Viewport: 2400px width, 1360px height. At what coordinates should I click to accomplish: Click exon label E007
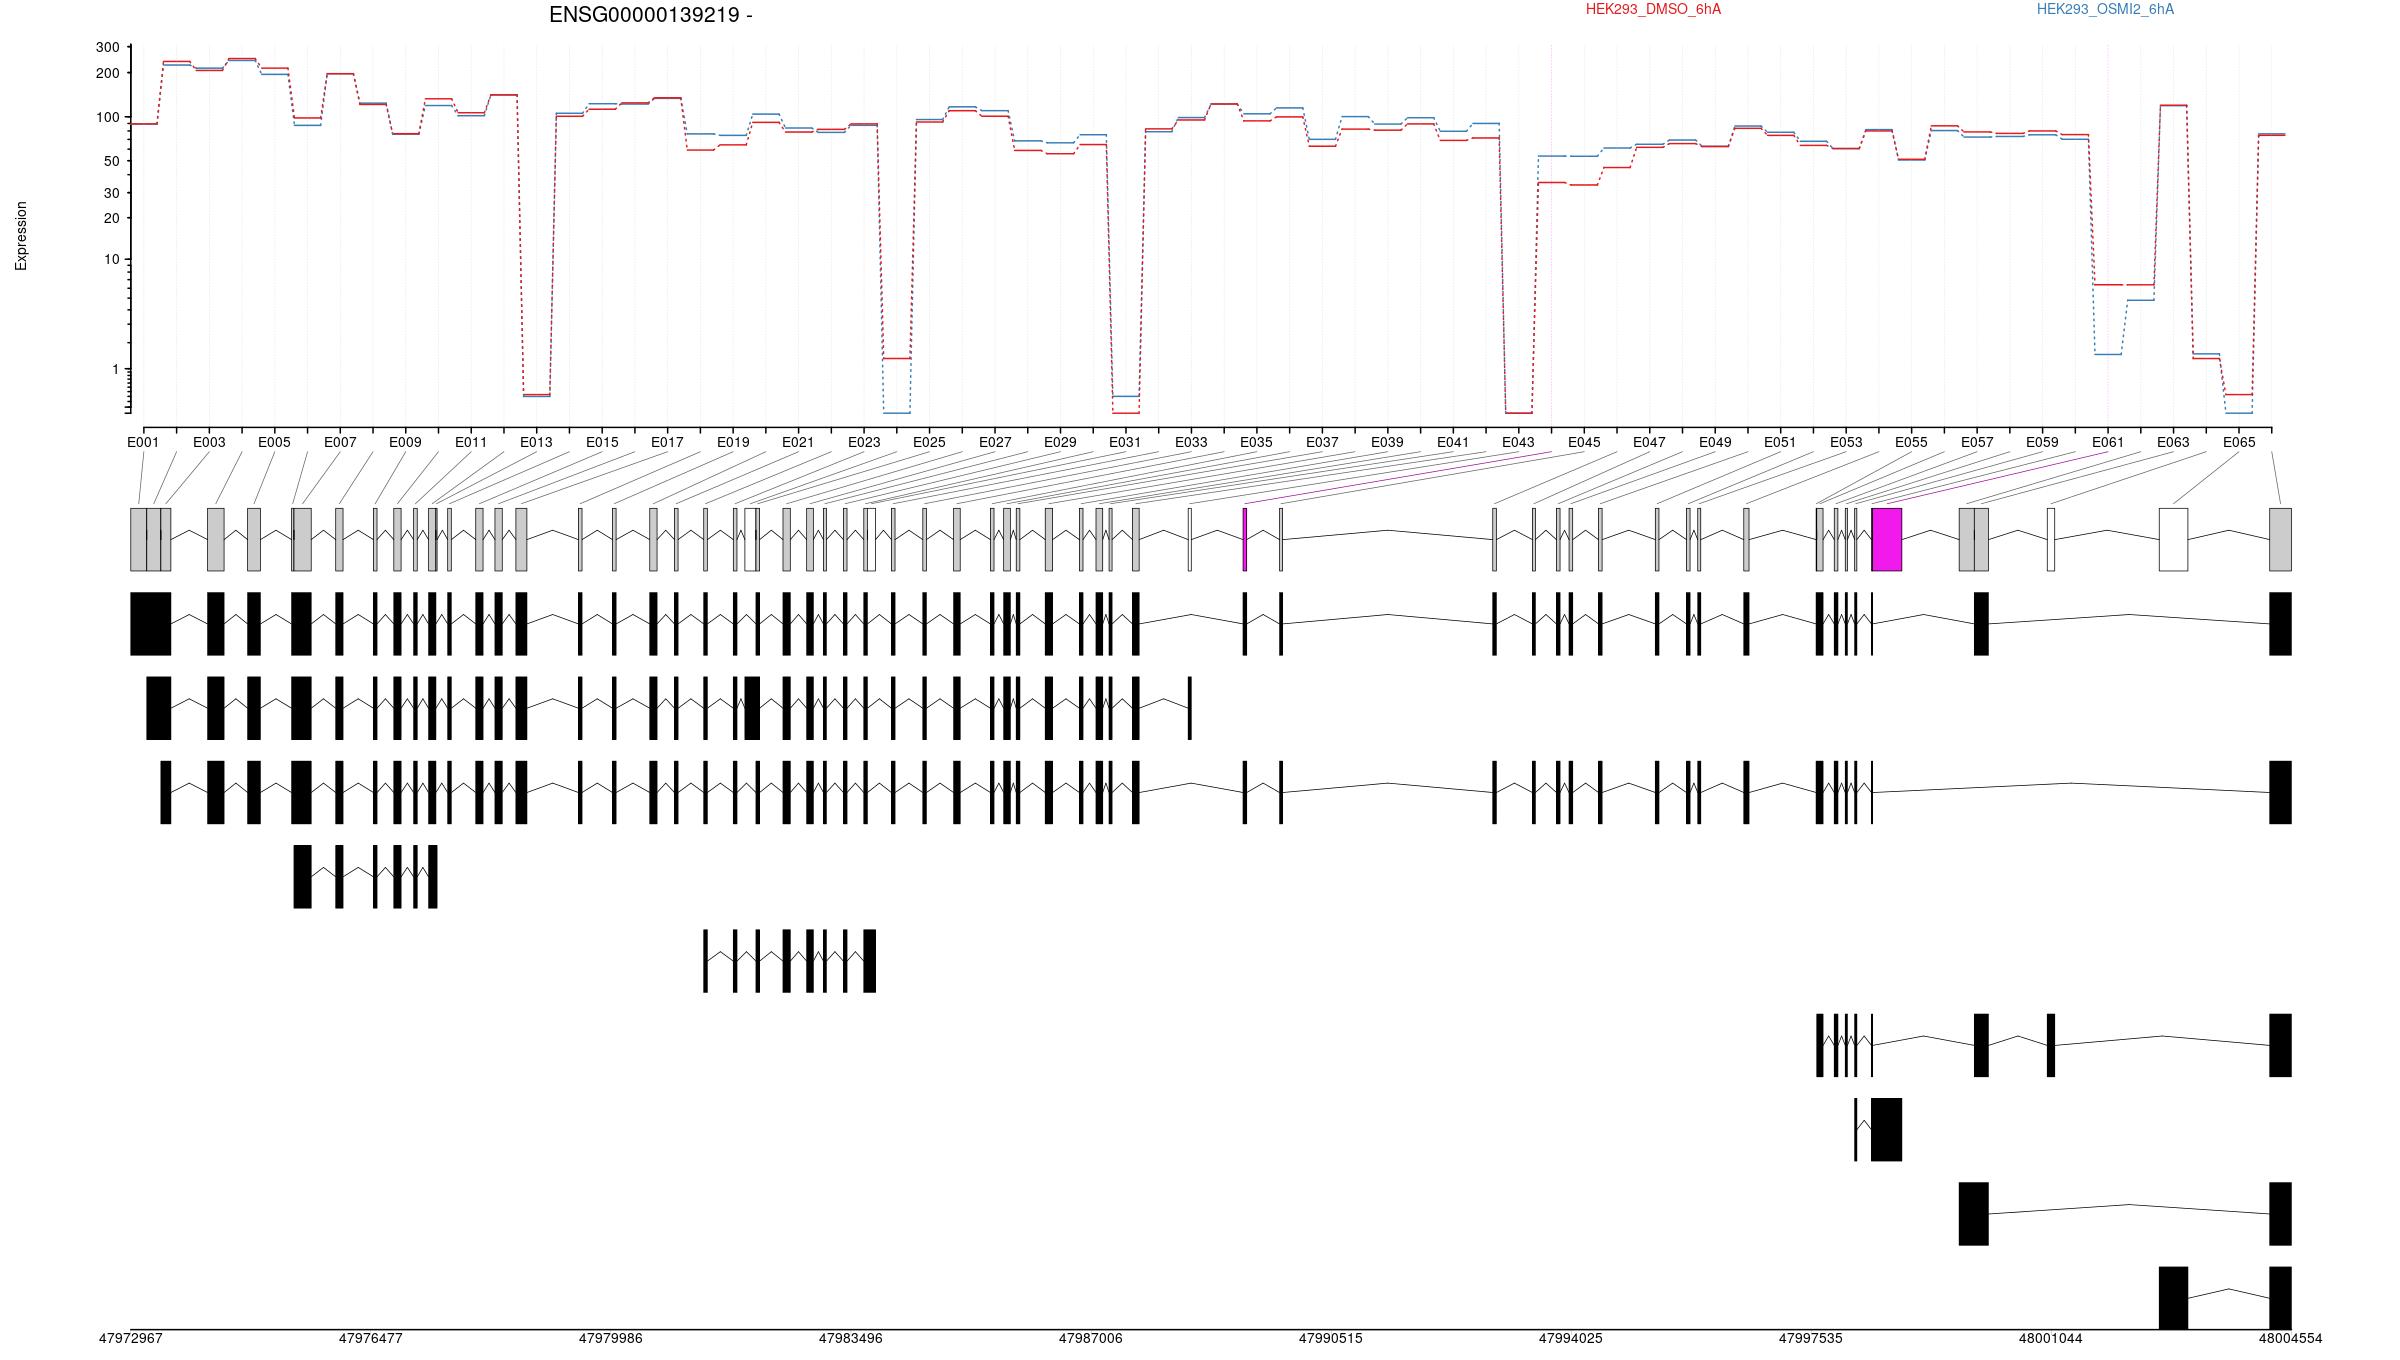tap(340, 442)
